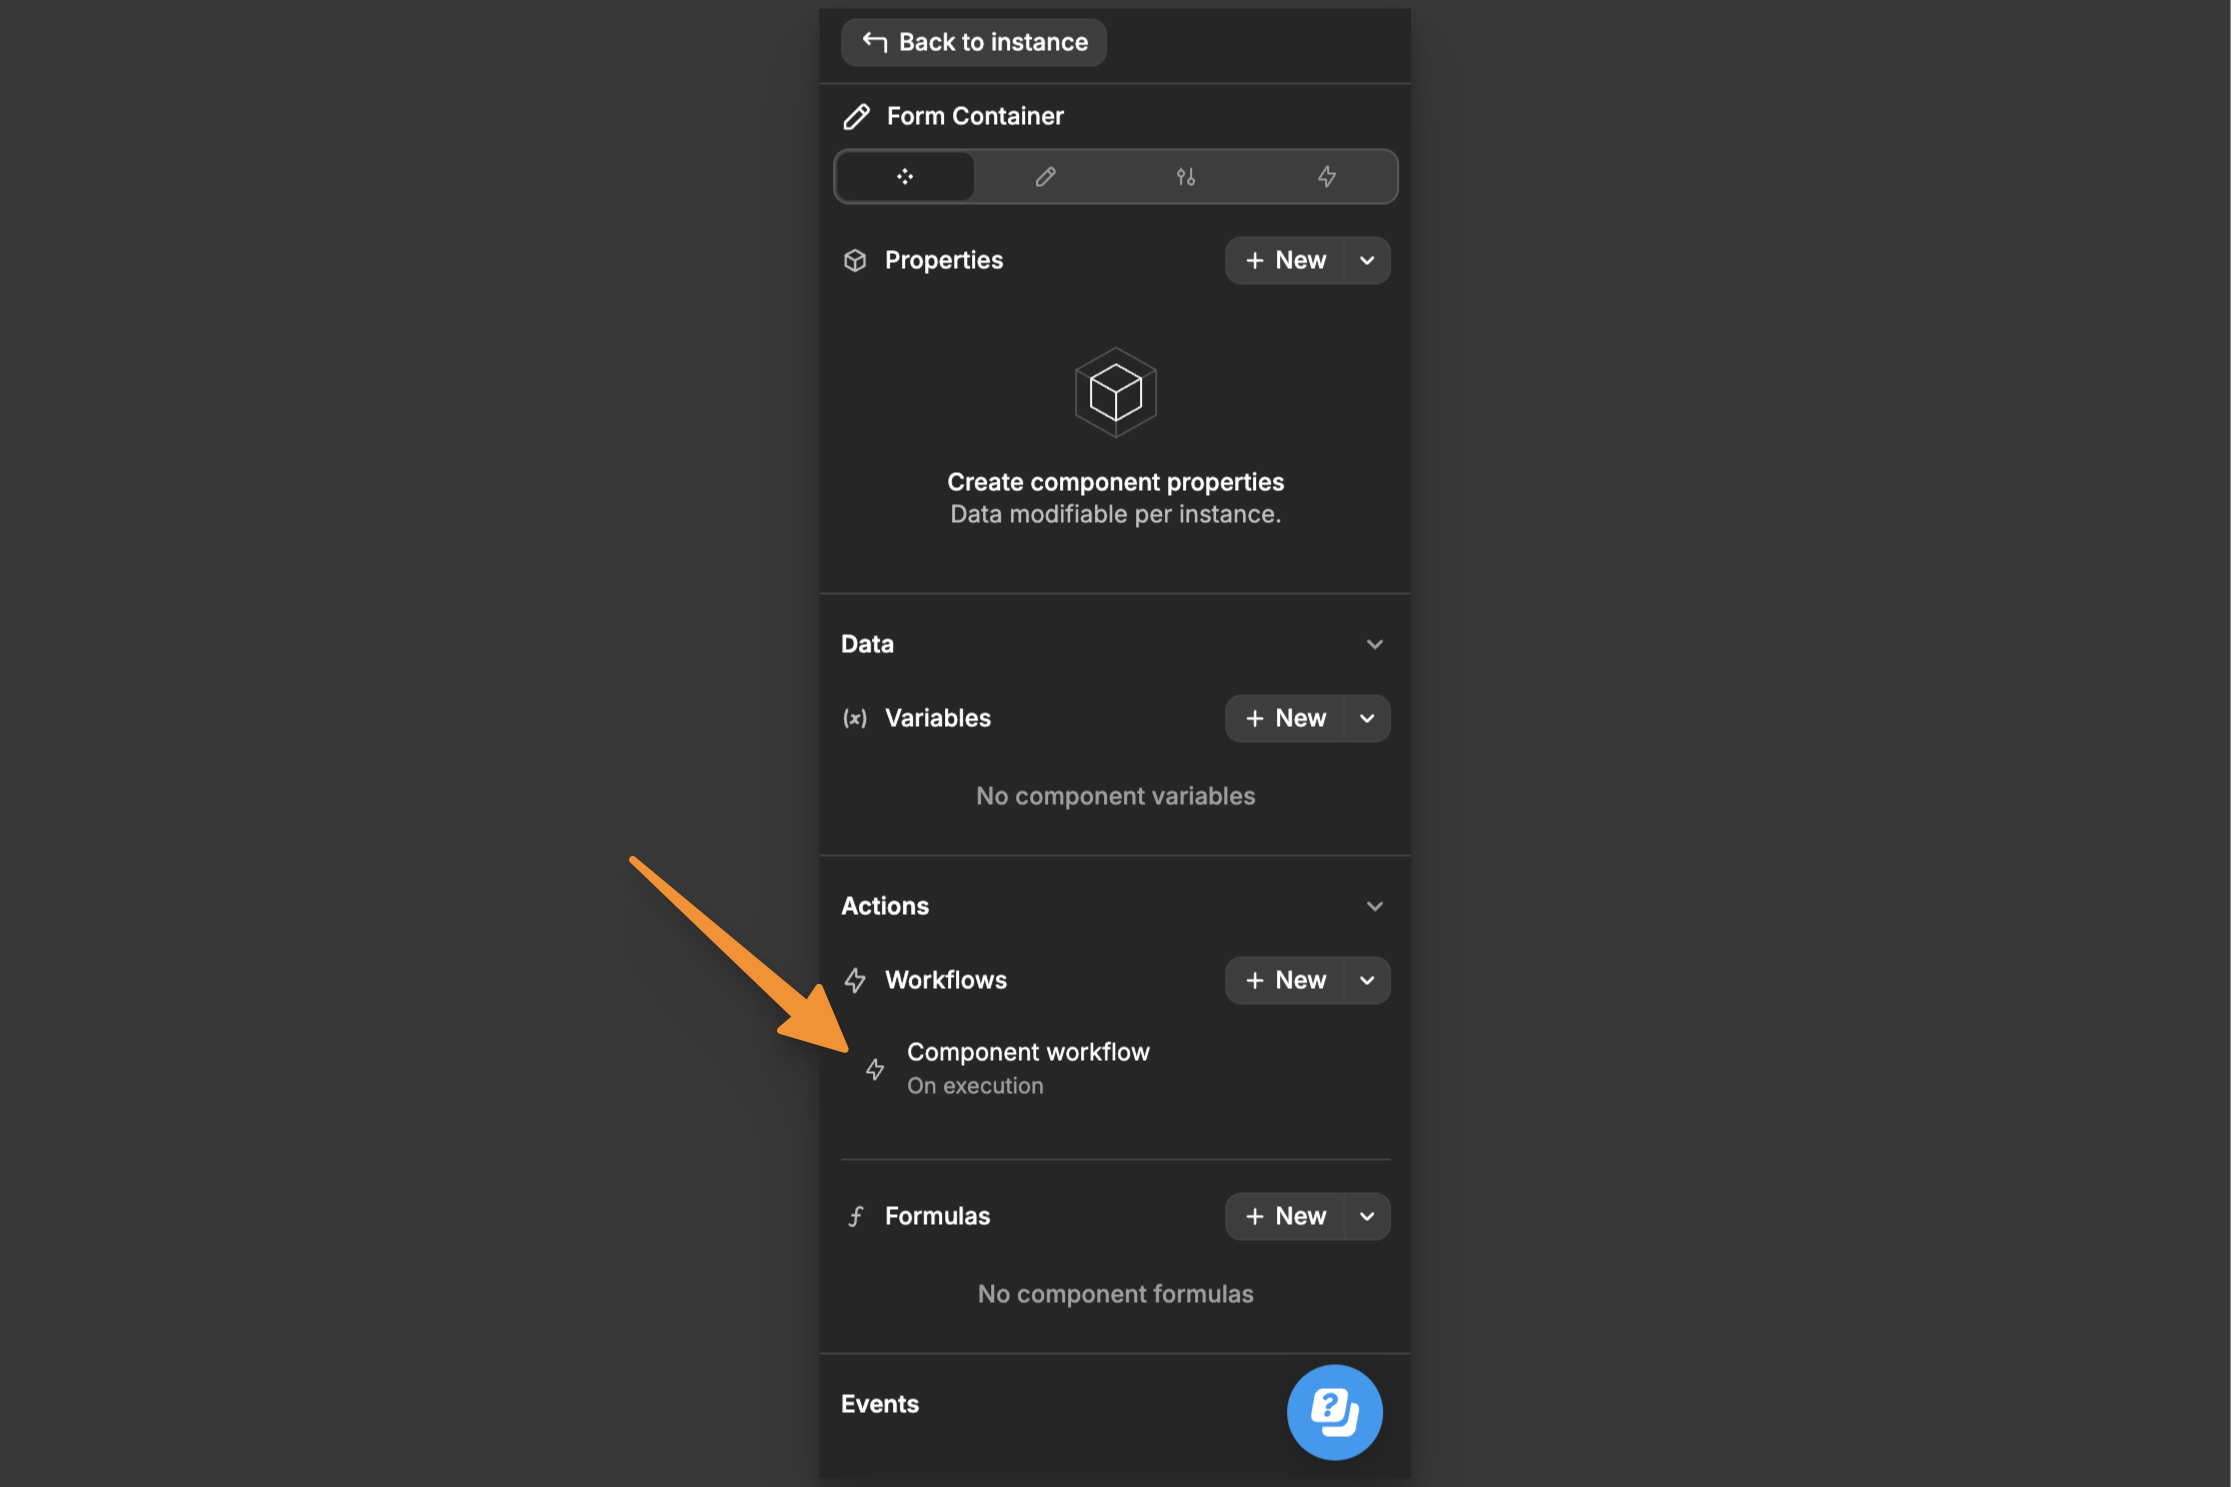2231x1487 pixels.
Task: Create a new Variable with New button
Action: coord(1290,718)
